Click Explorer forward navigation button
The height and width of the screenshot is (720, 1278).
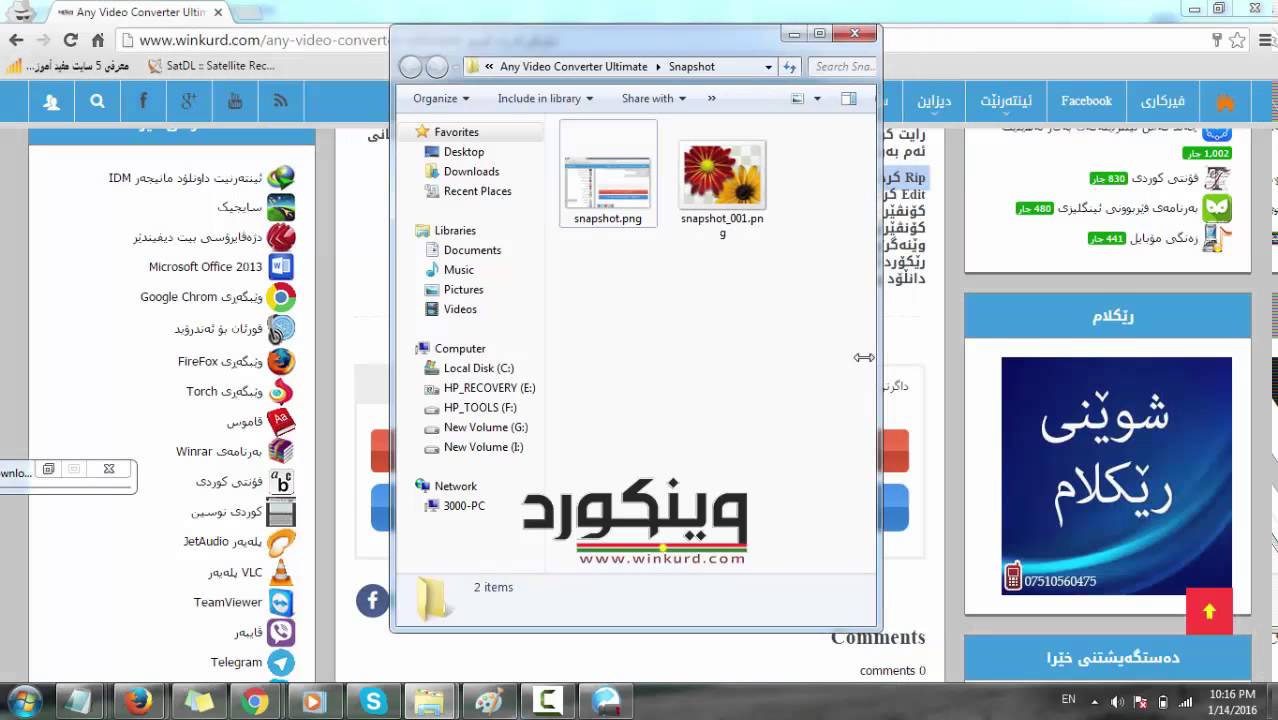click(437, 67)
